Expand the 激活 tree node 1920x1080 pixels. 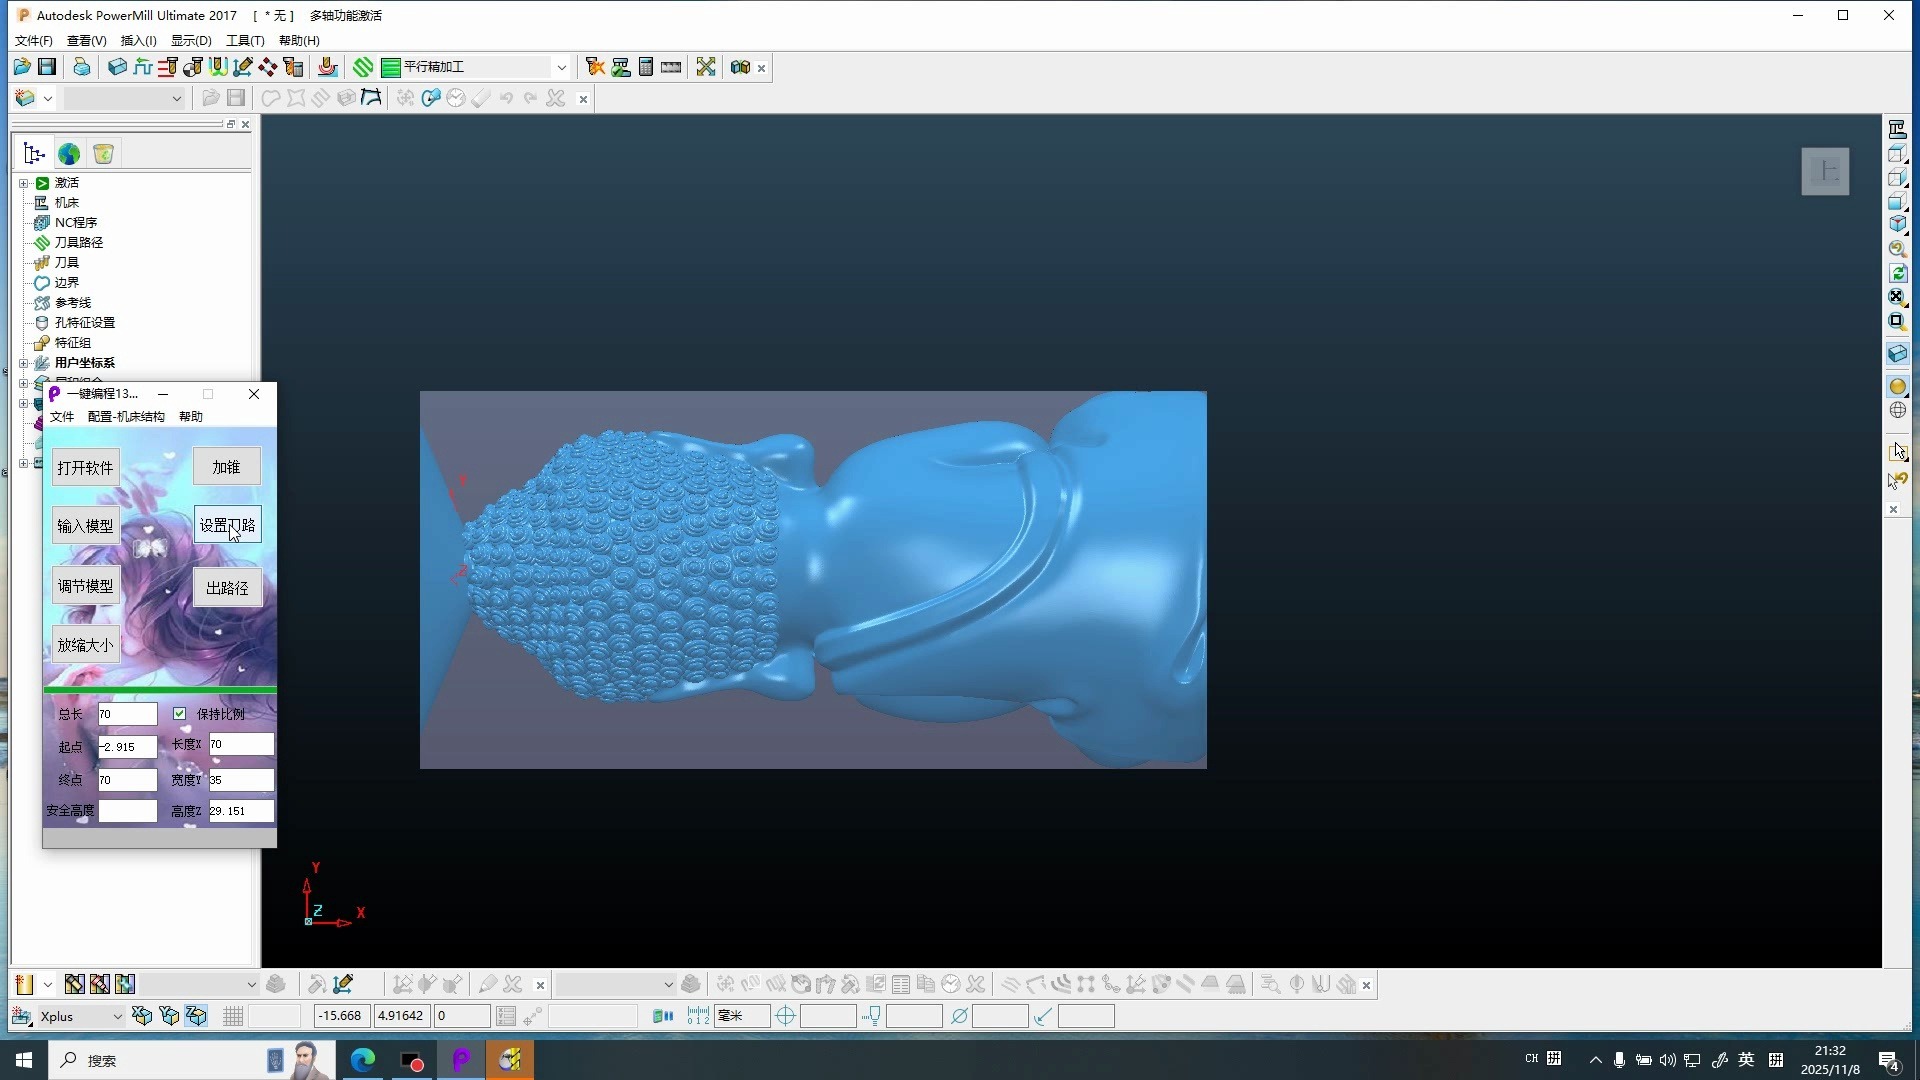click(x=24, y=183)
